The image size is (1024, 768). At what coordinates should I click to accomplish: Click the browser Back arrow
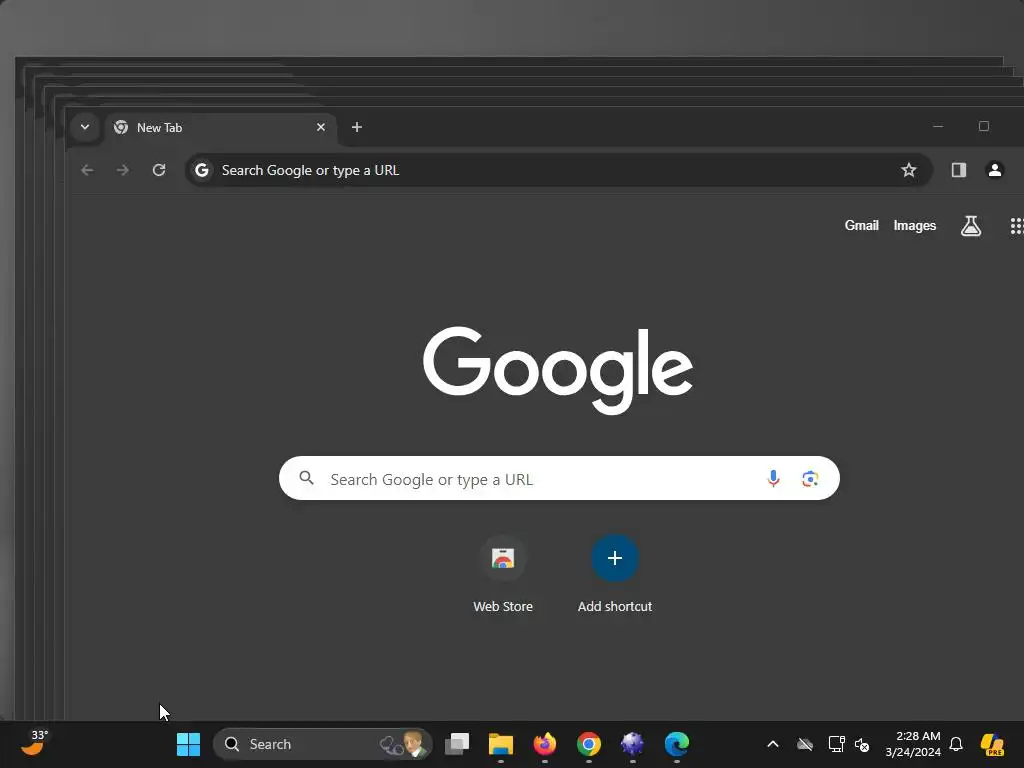point(88,170)
